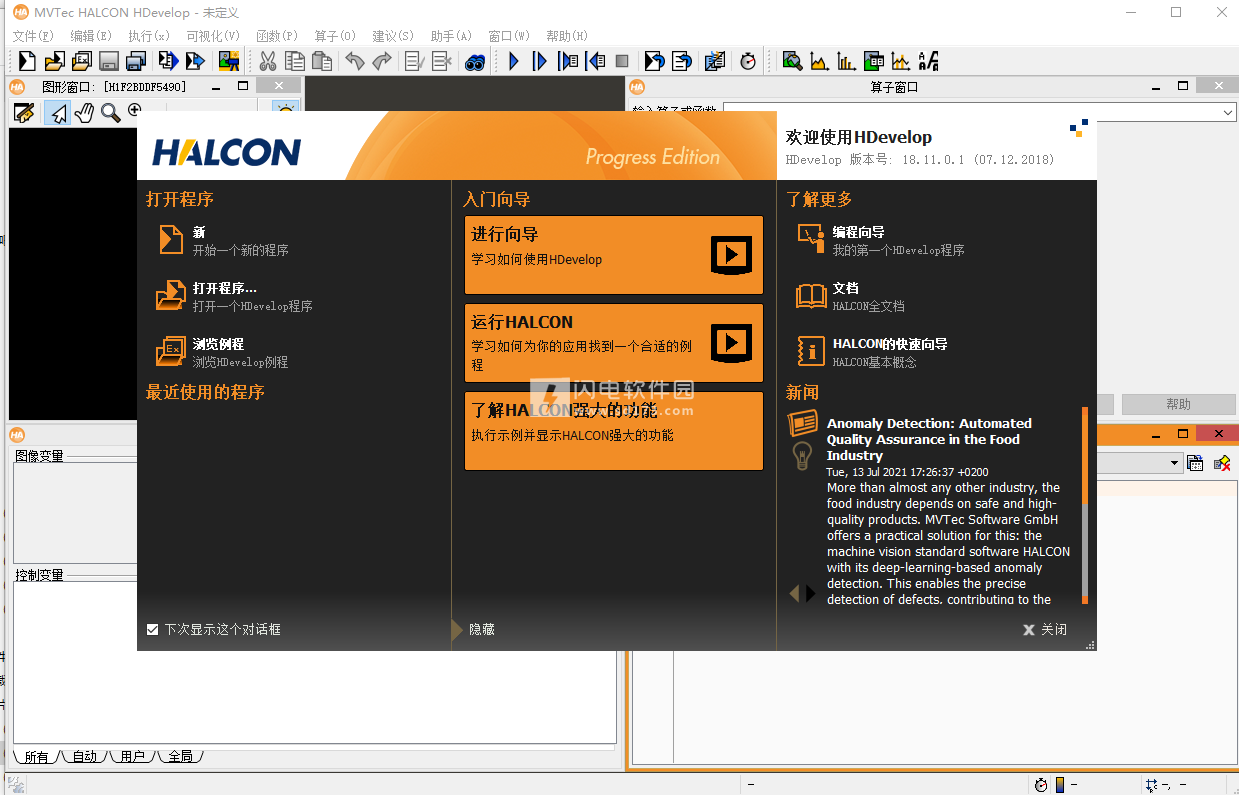Run the program with the play icon

(514, 61)
